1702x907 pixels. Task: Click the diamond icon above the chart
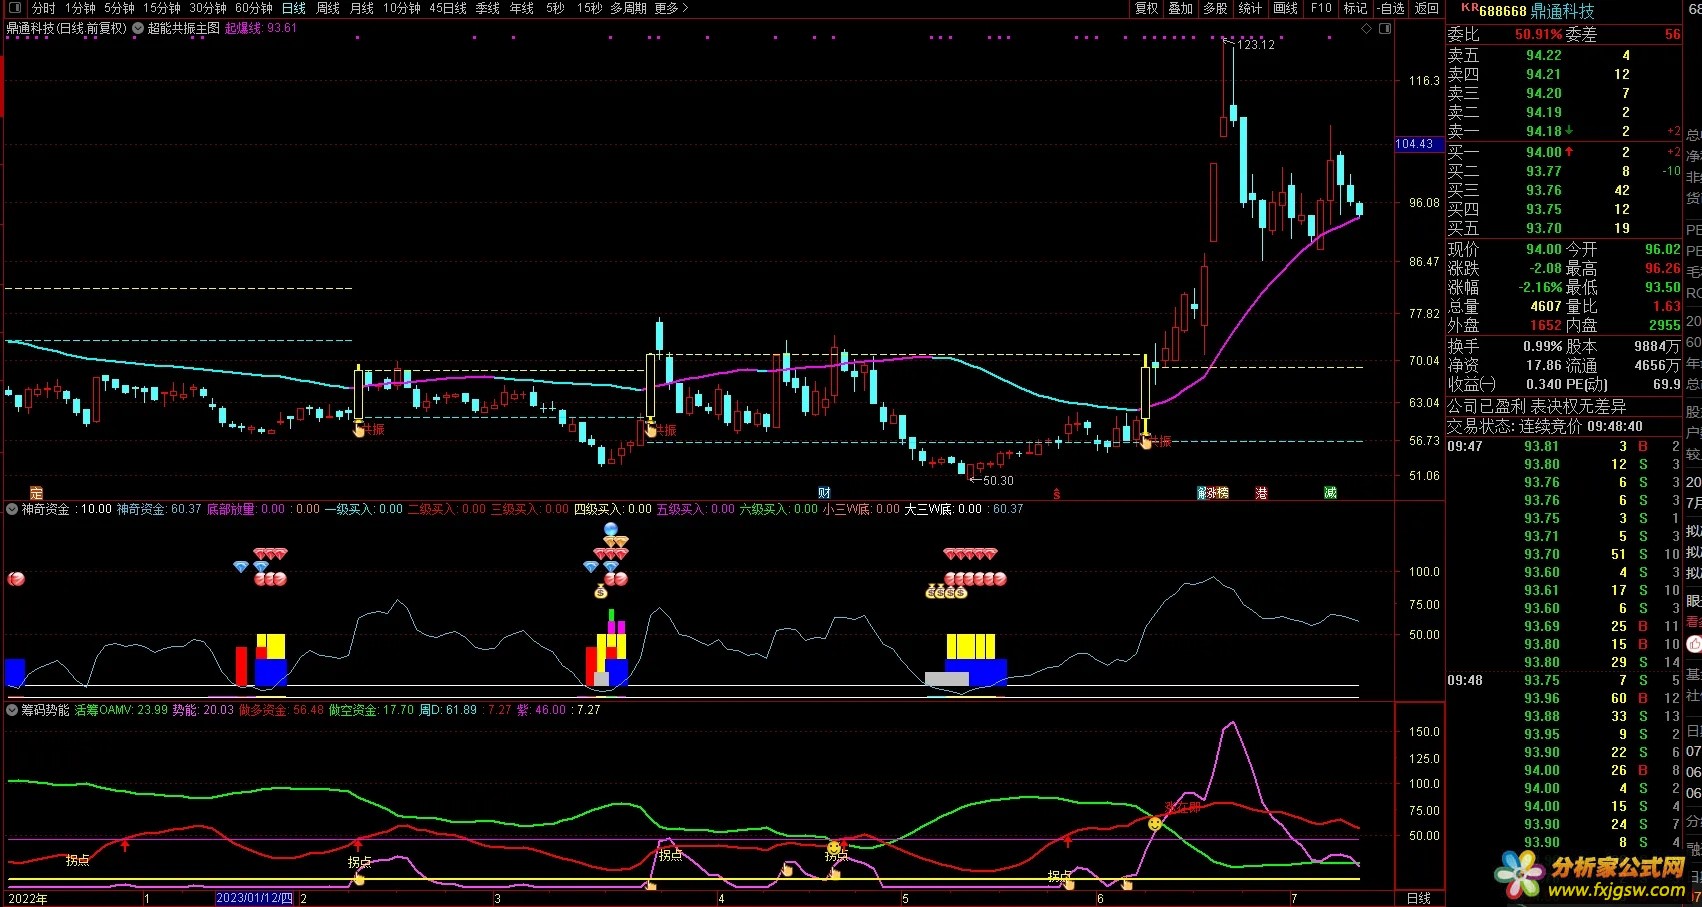point(1368,29)
